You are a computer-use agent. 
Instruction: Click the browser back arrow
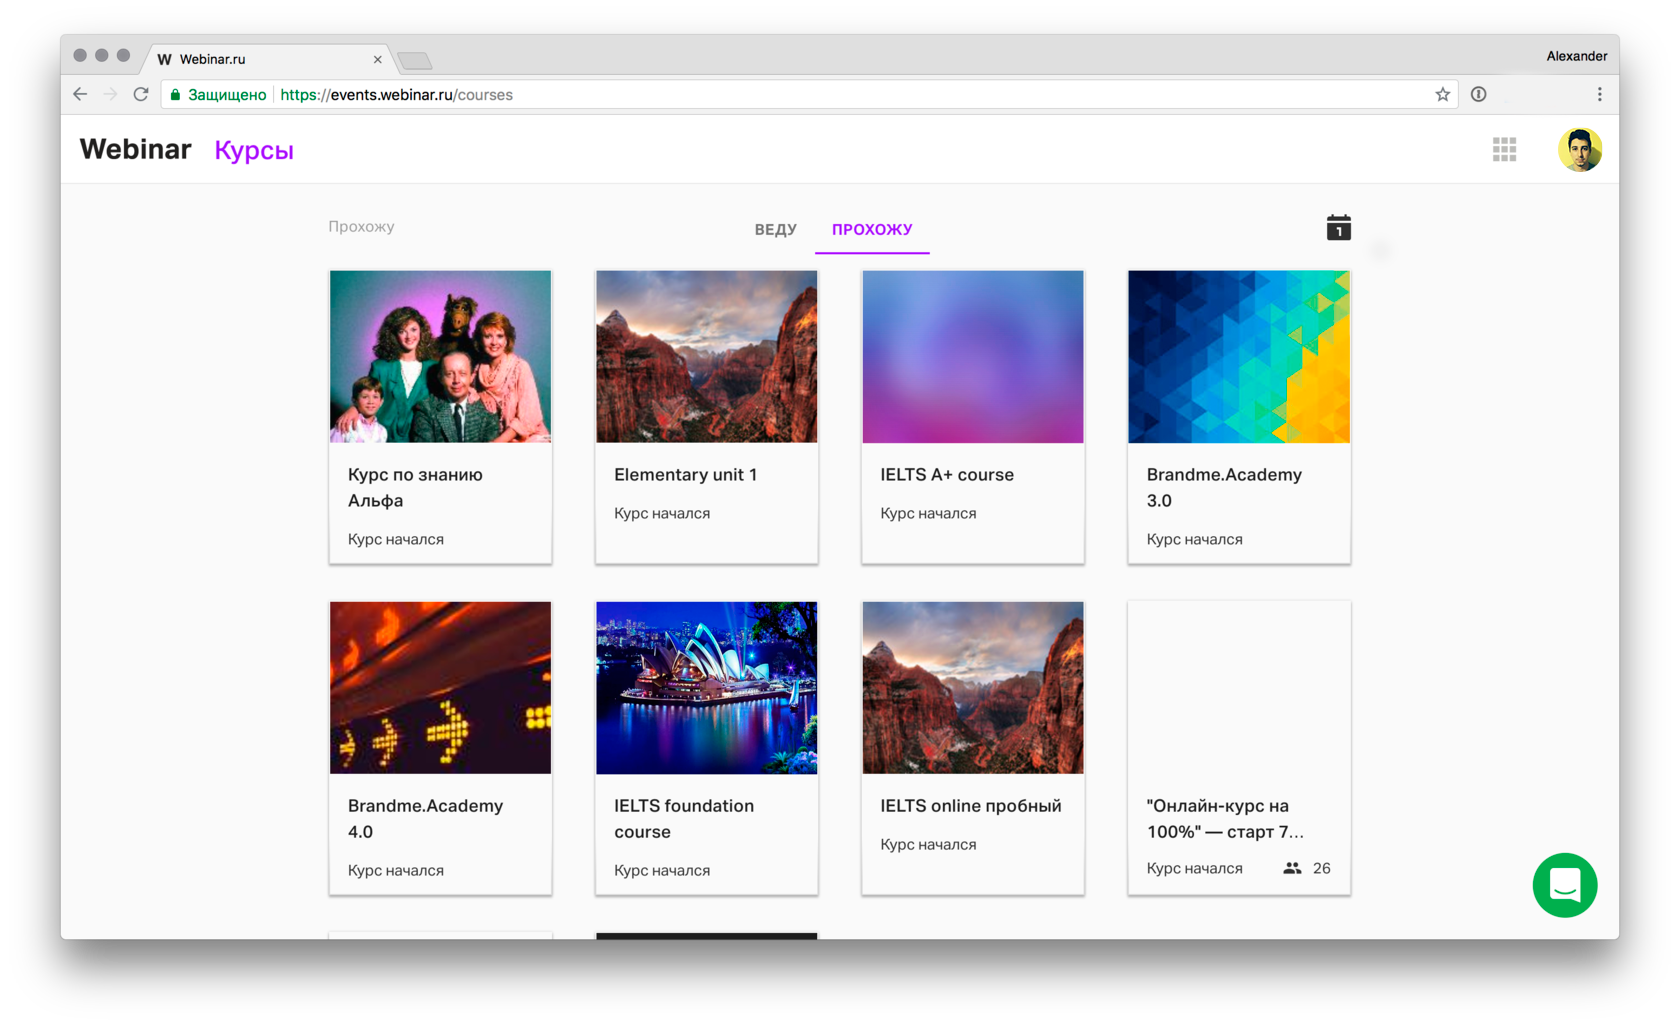[x=80, y=94]
